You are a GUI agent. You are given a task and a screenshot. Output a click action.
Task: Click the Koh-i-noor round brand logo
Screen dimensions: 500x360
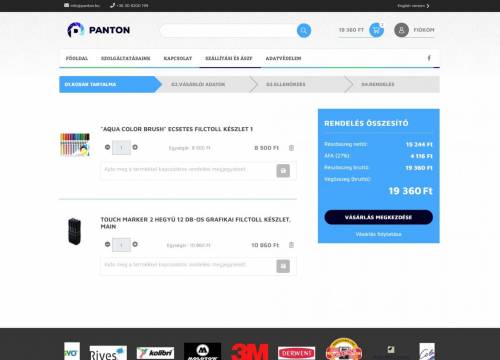(344, 349)
